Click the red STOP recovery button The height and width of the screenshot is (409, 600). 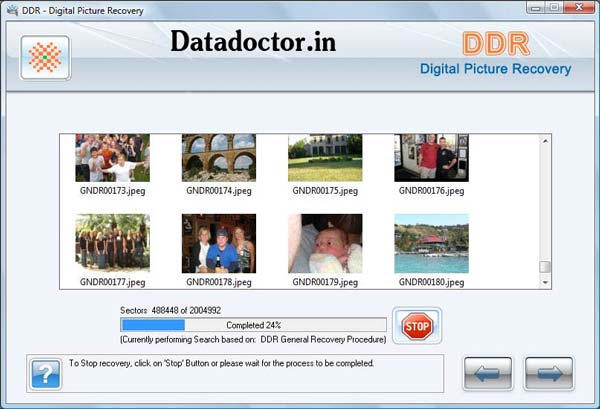click(417, 326)
